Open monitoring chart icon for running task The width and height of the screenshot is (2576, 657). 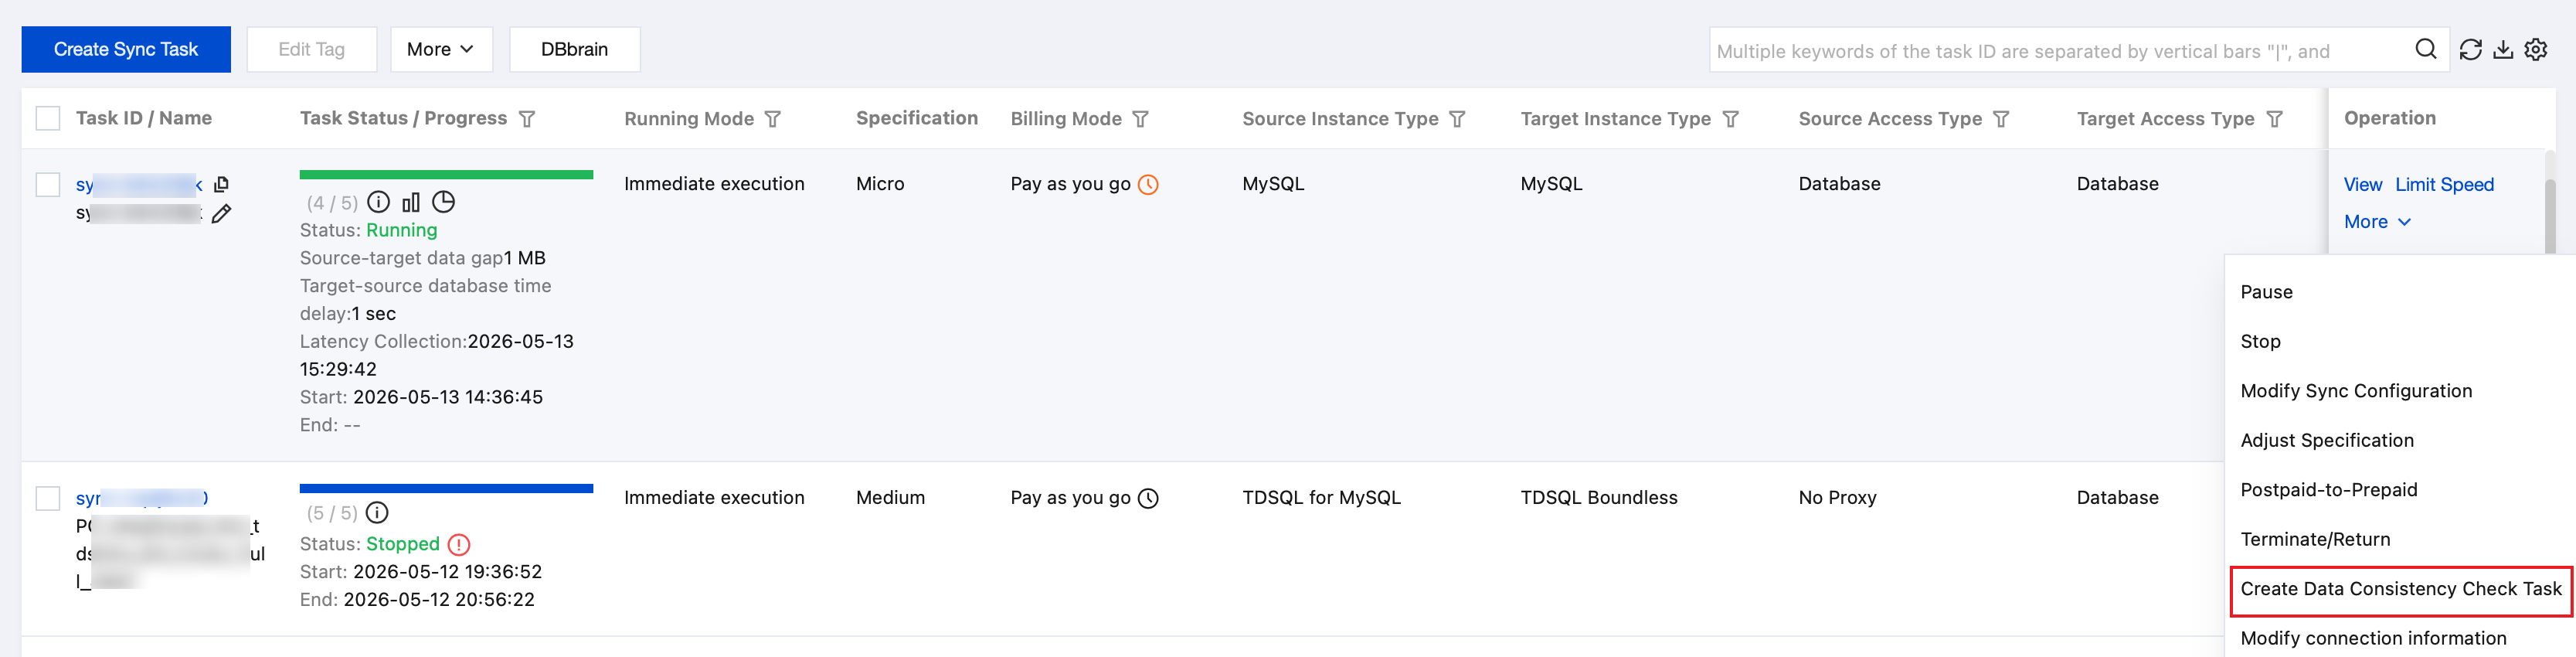coord(411,202)
